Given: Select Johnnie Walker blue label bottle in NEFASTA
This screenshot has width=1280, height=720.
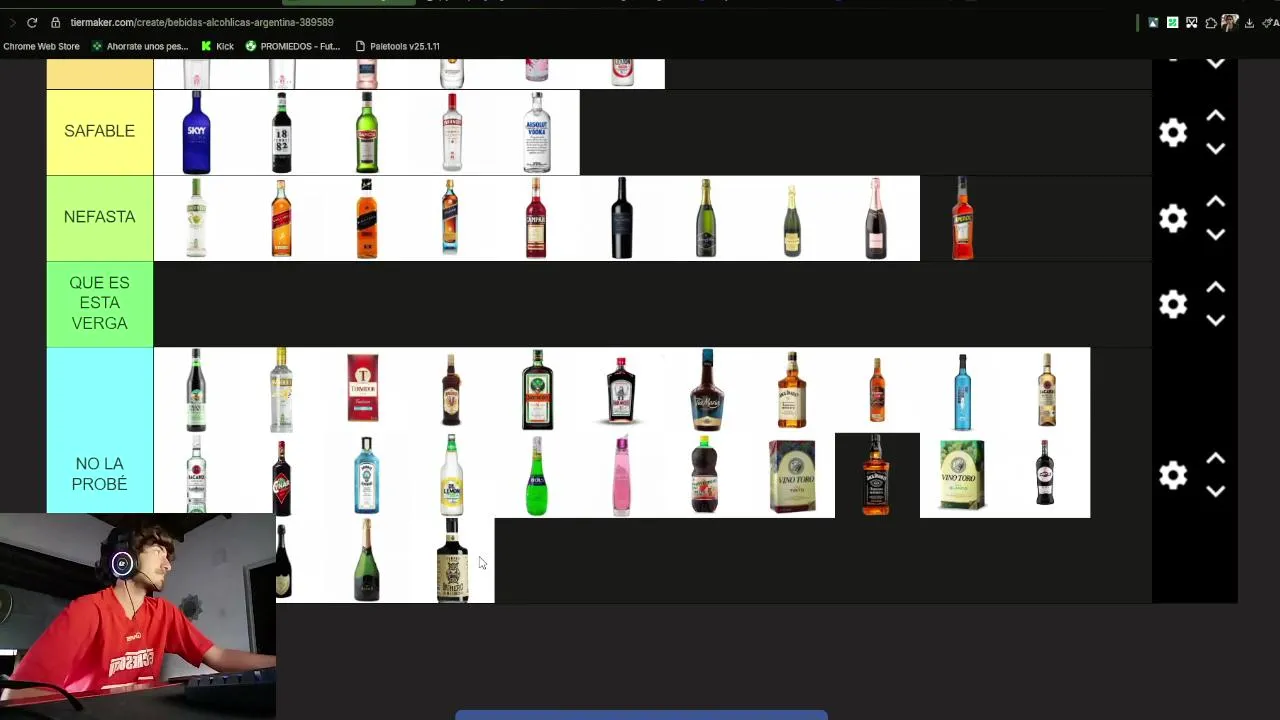Looking at the screenshot, I should [451, 218].
